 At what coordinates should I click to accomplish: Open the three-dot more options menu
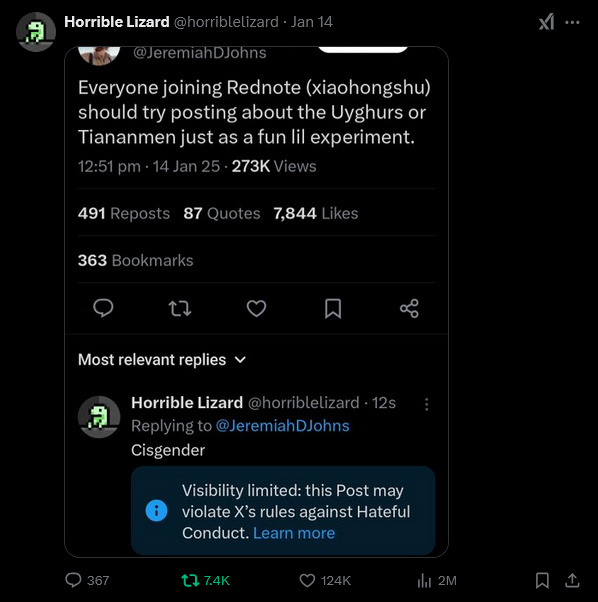(x=572, y=23)
